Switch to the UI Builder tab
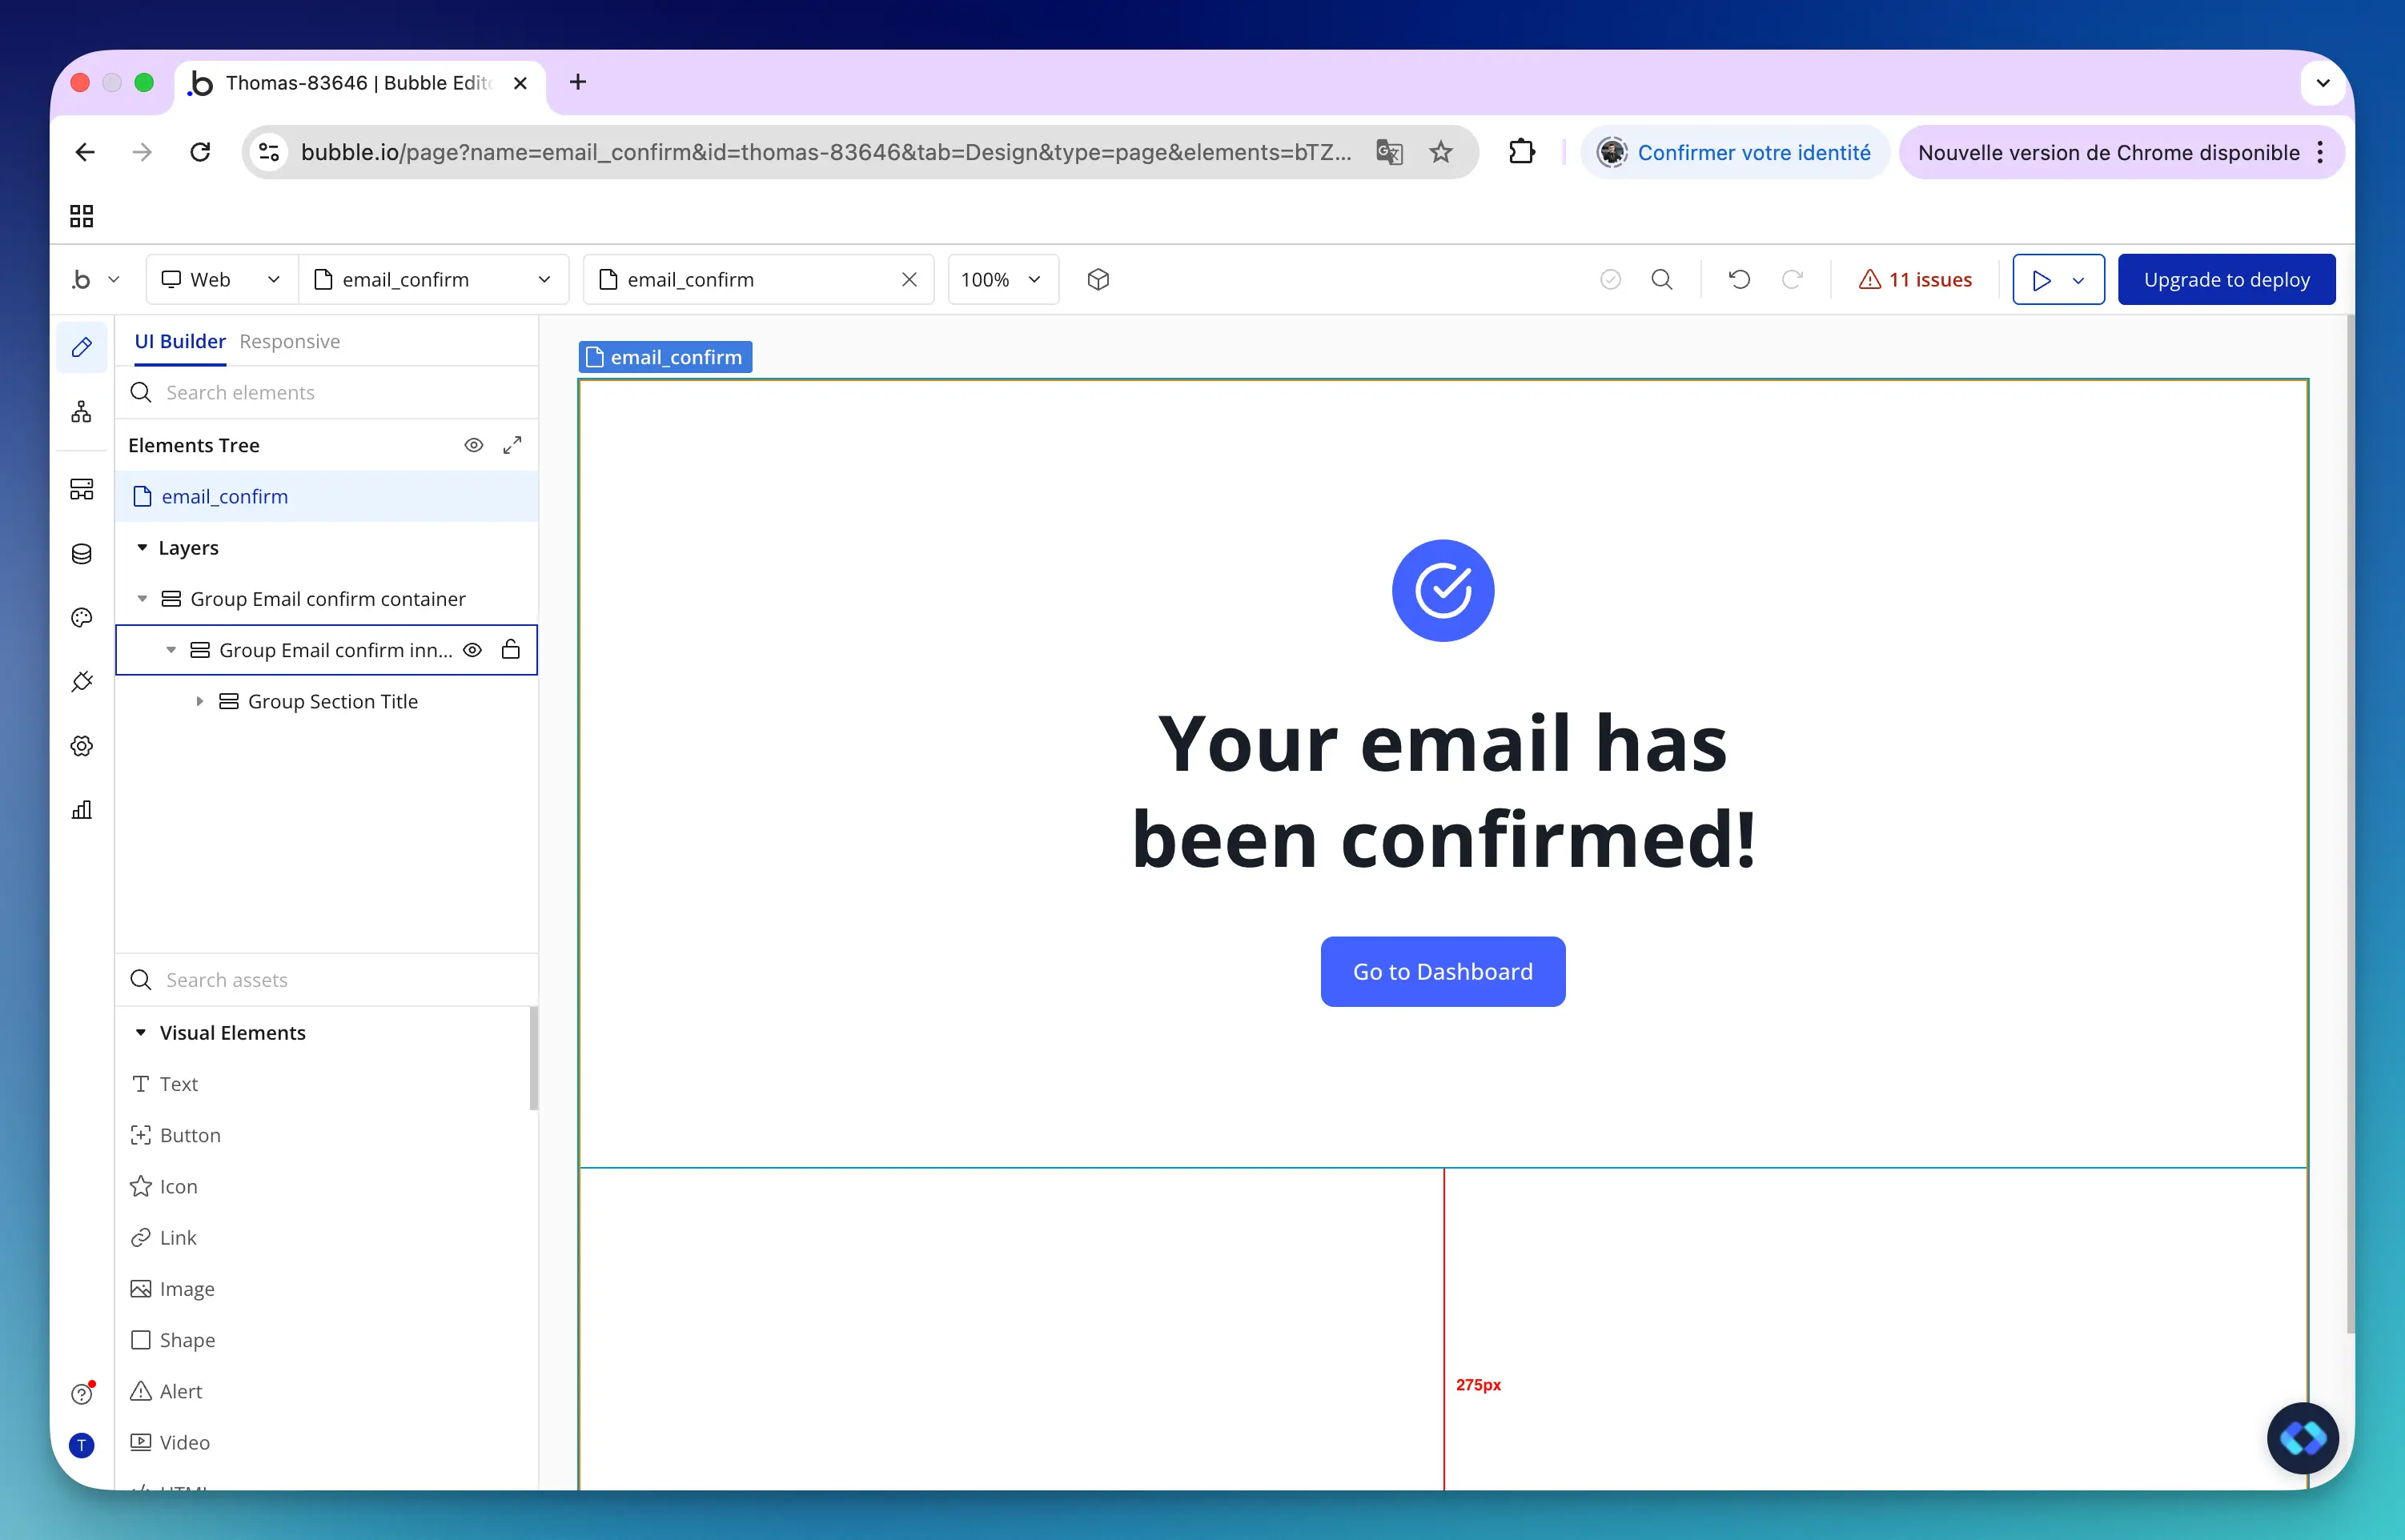This screenshot has width=2405, height=1540. click(x=180, y=342)
